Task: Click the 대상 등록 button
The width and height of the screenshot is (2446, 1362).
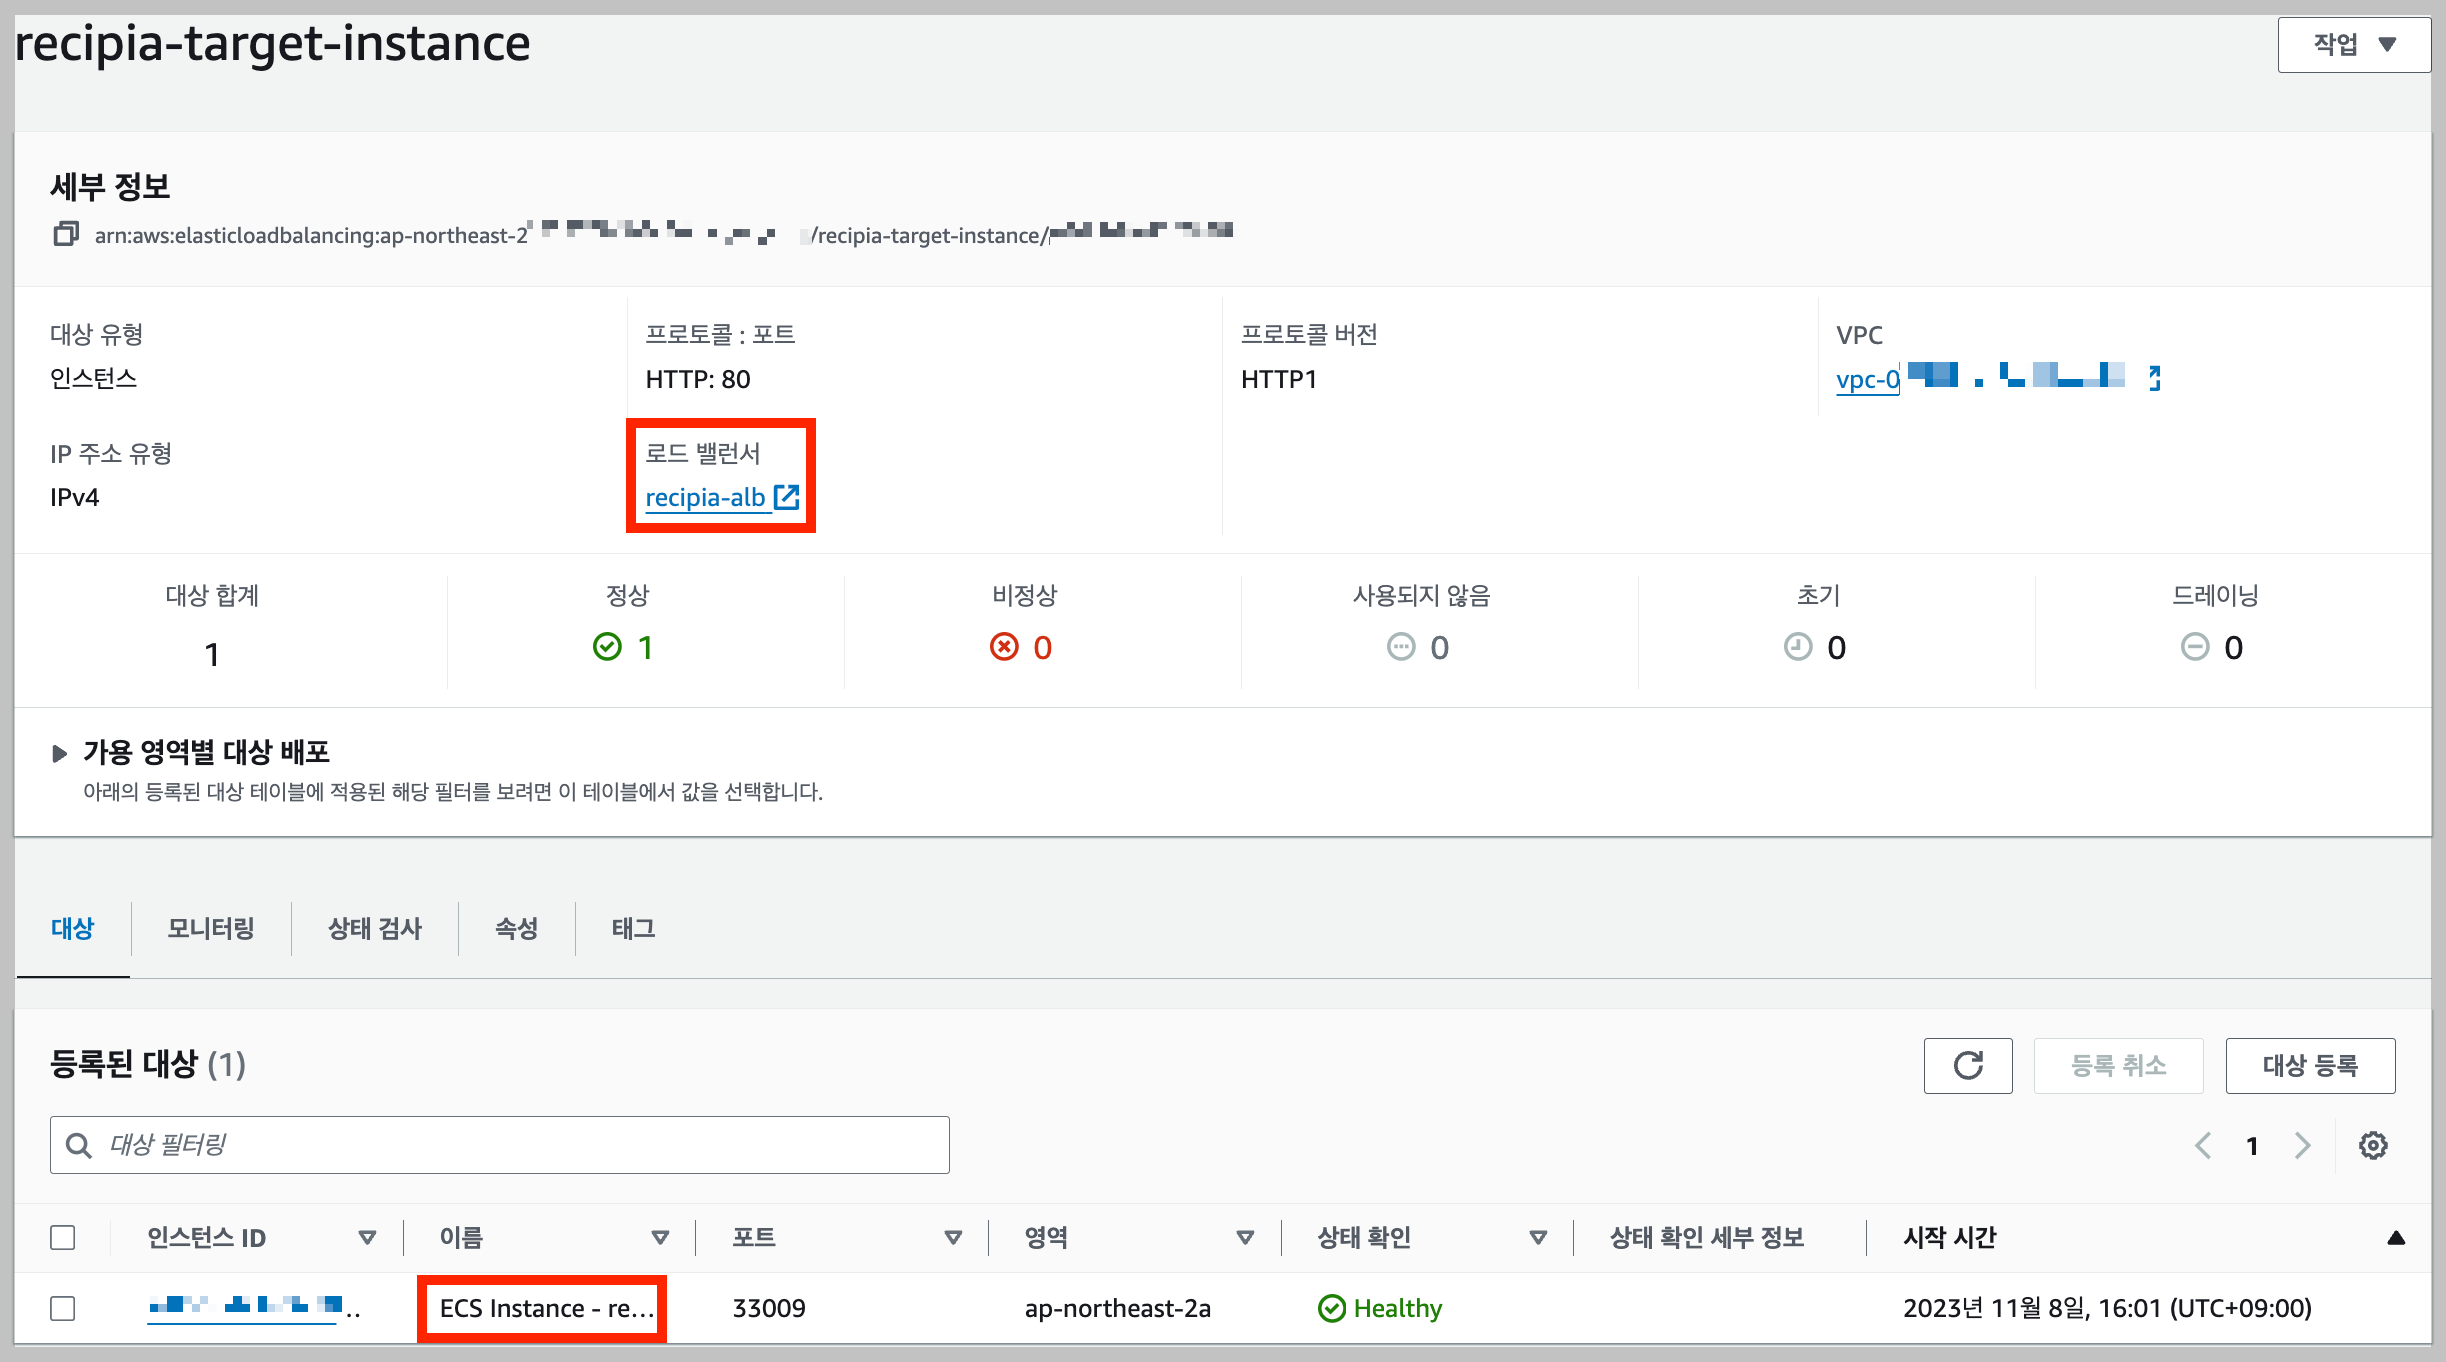Action: point(2309,1065)
